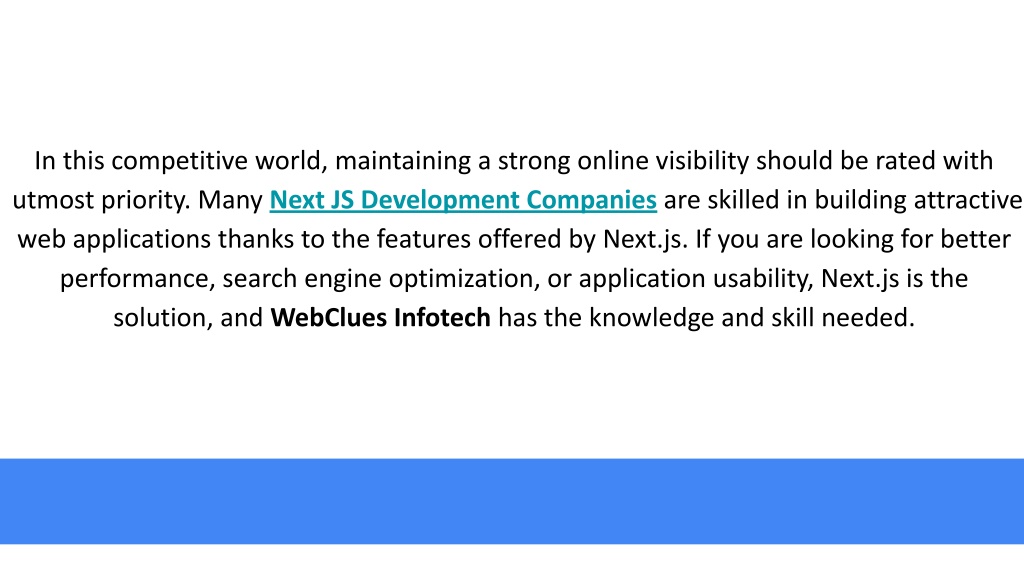Click the word "Many" before the link
The height and width of the screenshot is (576, 1024).
tap(230, 200)
